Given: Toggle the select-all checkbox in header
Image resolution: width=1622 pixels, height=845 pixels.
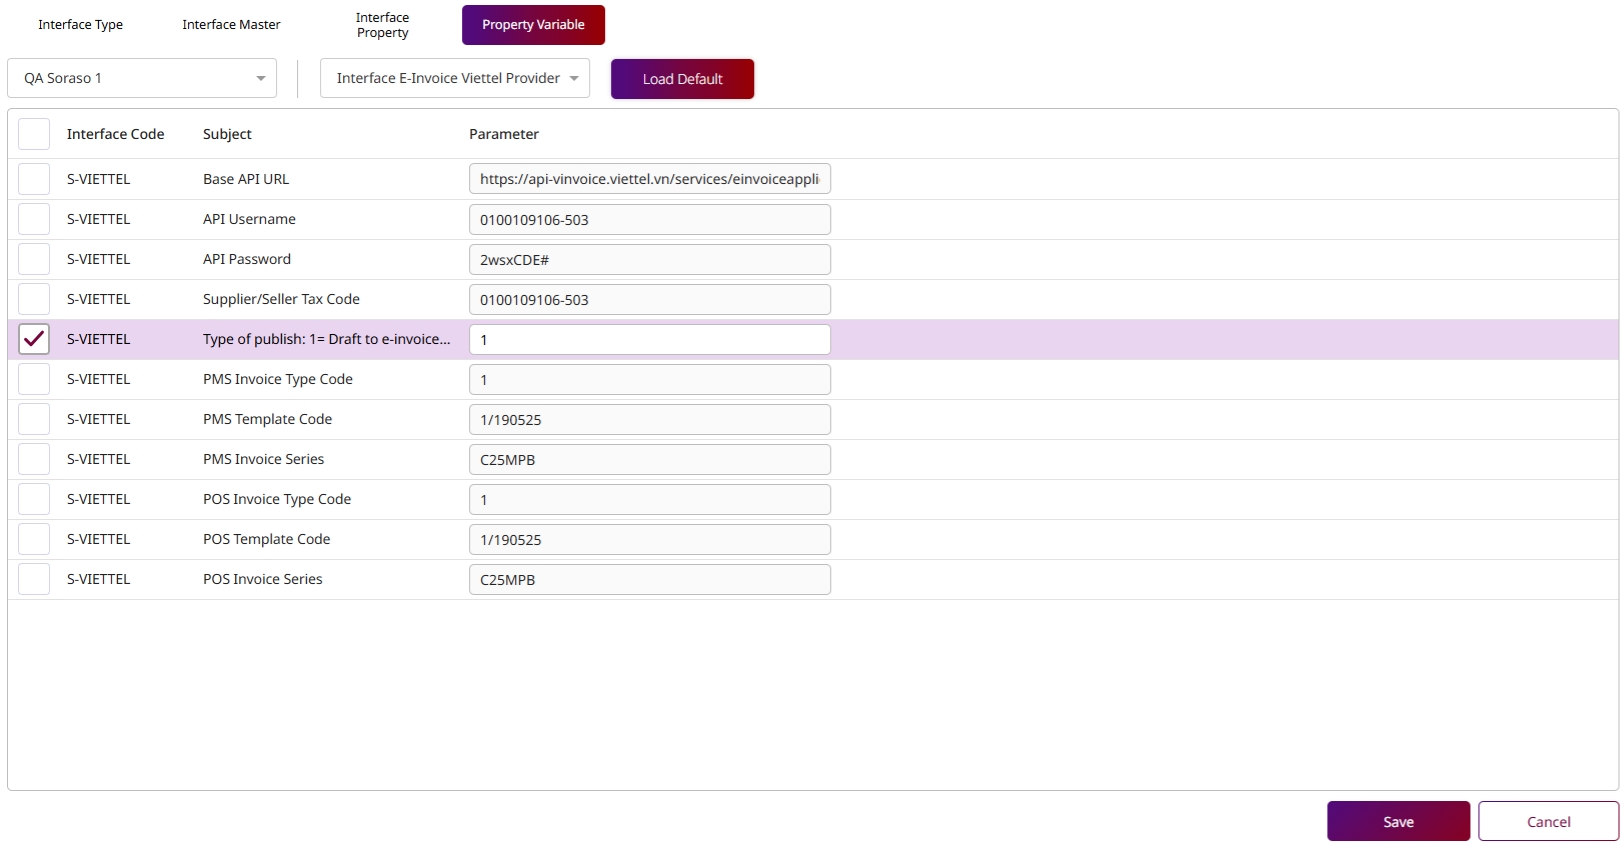Looking at the screenshot, I should click(x=34, y=134).
